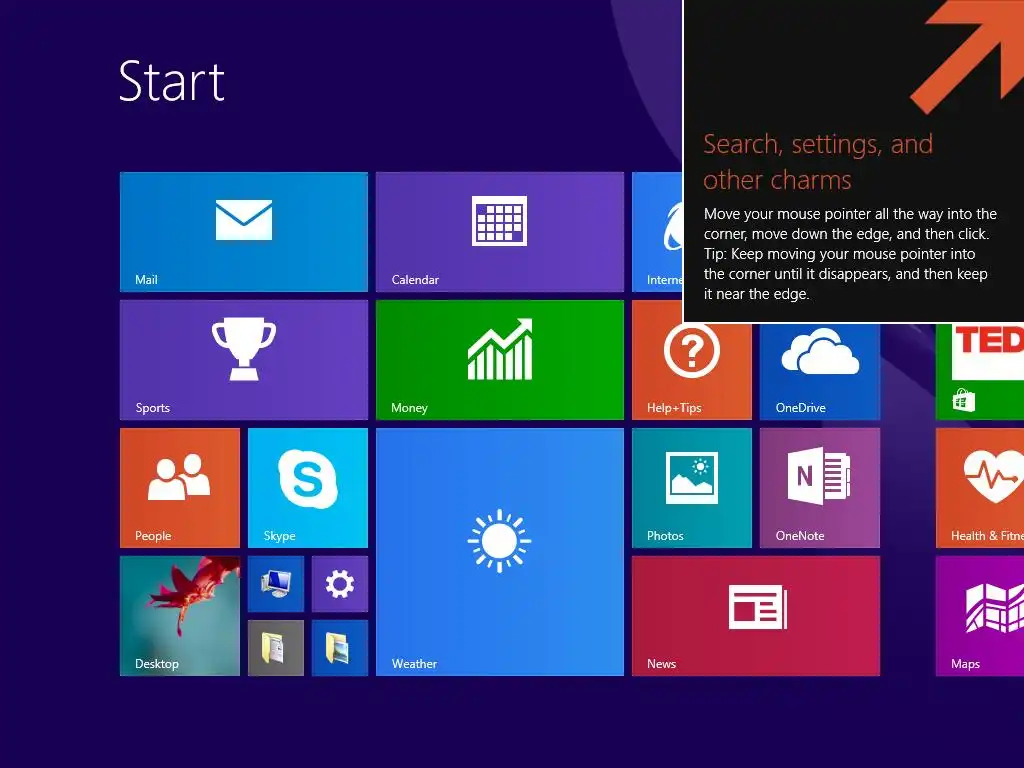Open the OneDrive cloud tile
The height and width of the screenshot is (768, 1024).
820,371
